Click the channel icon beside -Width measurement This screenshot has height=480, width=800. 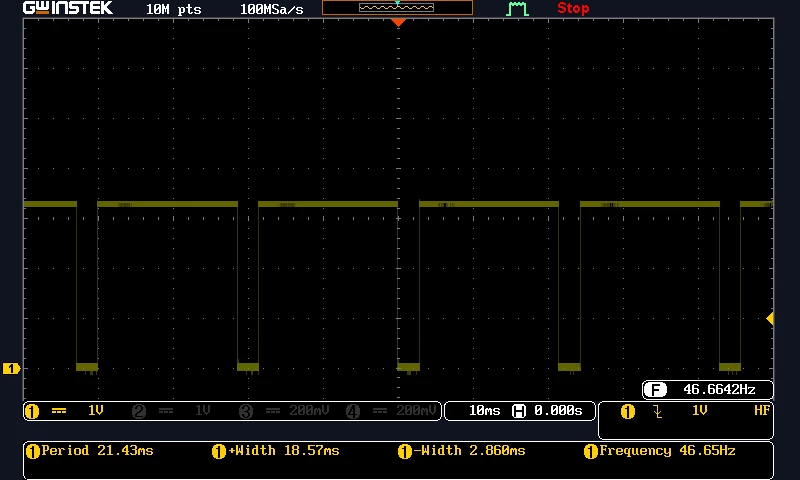pos(405,451)
